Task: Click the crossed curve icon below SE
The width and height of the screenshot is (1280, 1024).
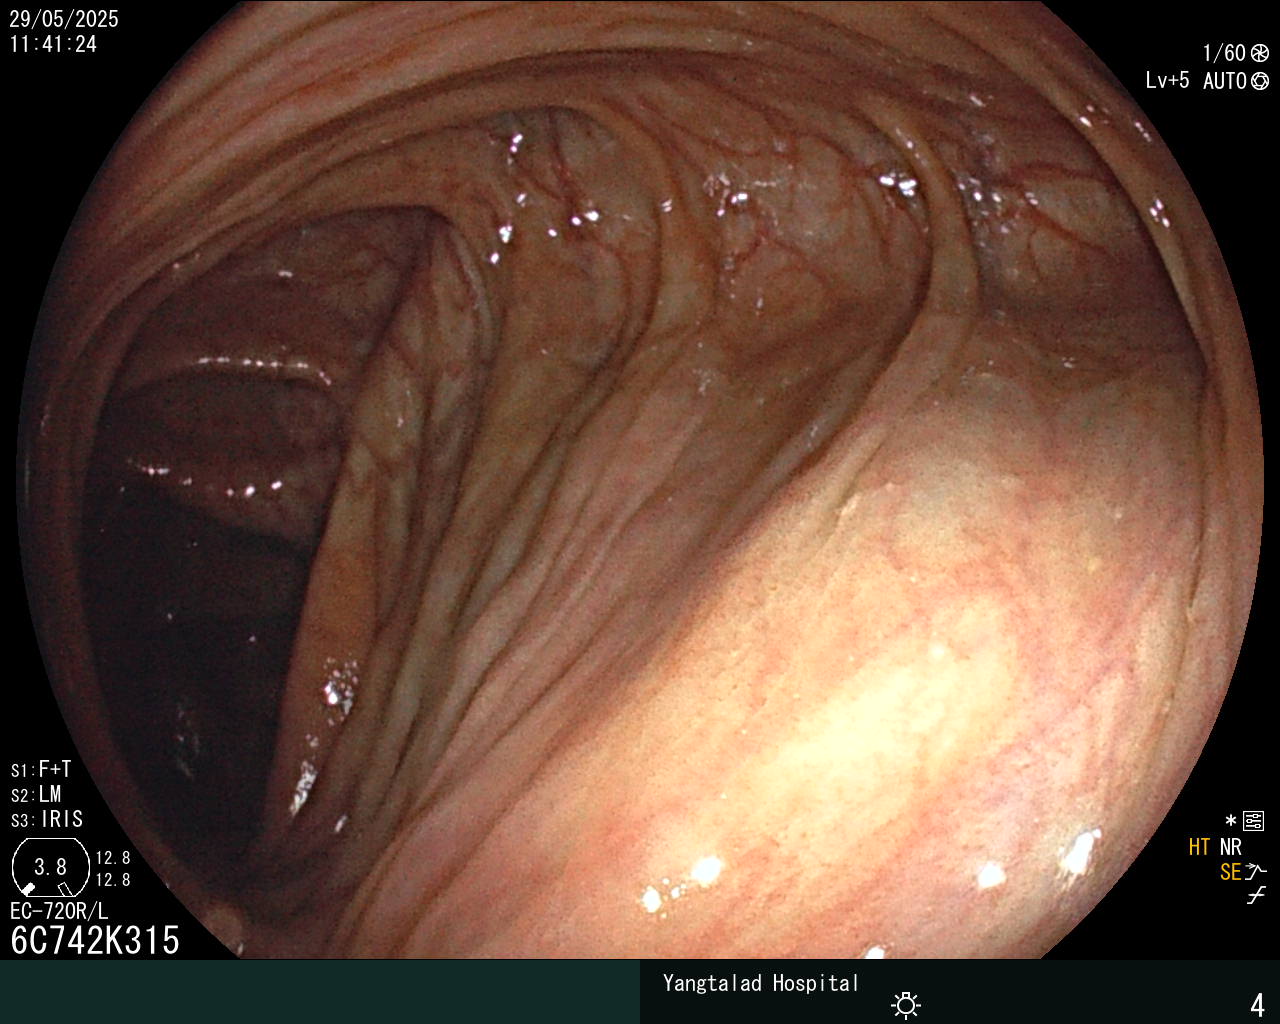Action: [1256, 896]
